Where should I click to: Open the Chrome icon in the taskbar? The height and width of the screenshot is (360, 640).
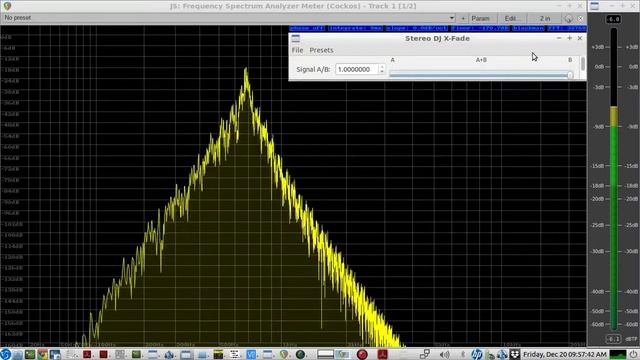click(x=42, y=354)
